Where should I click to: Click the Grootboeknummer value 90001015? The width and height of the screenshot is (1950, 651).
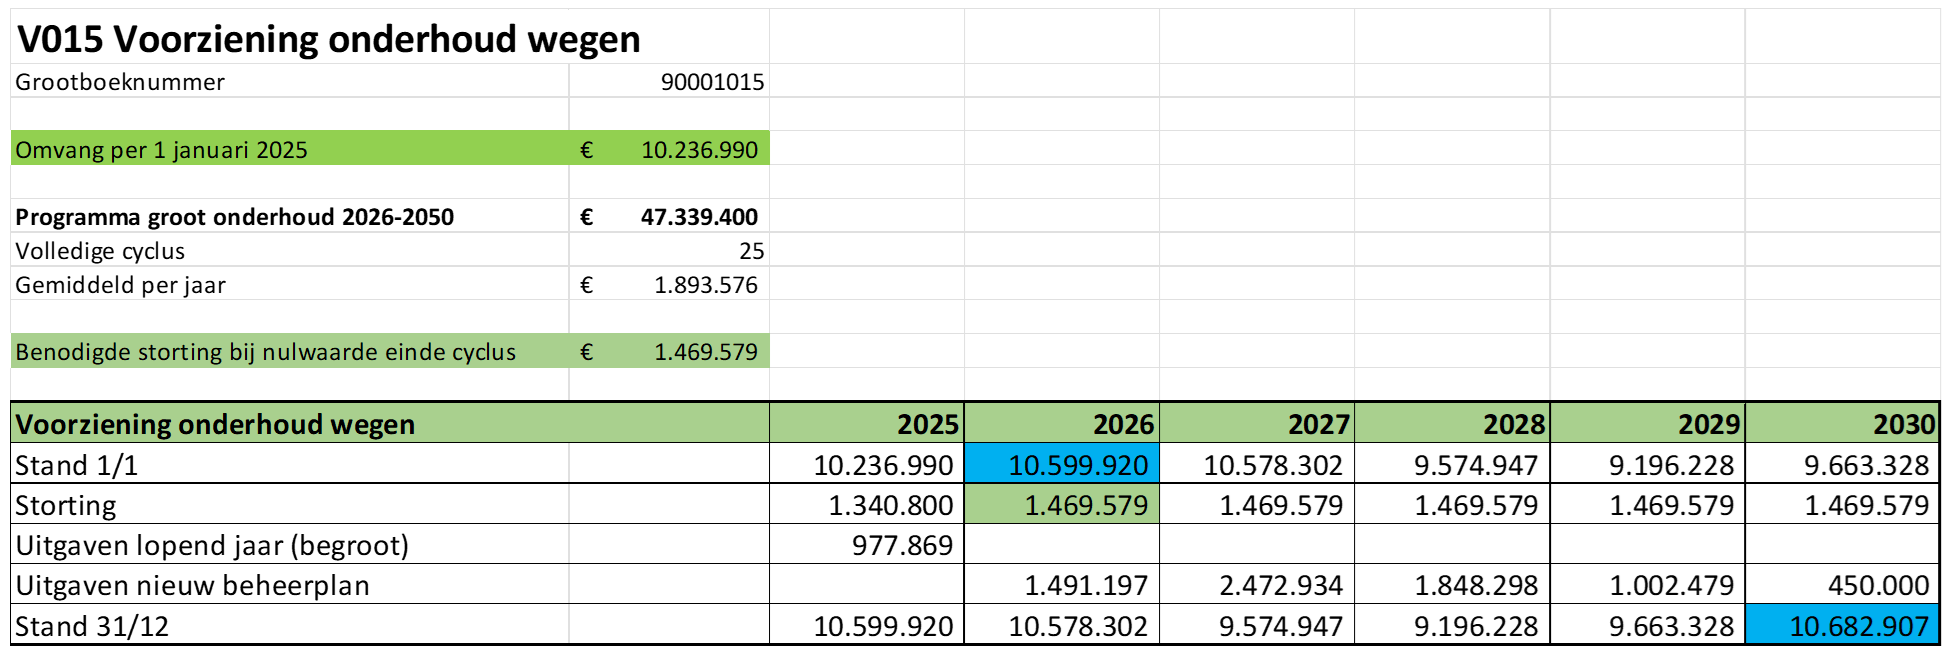(712, 82)
